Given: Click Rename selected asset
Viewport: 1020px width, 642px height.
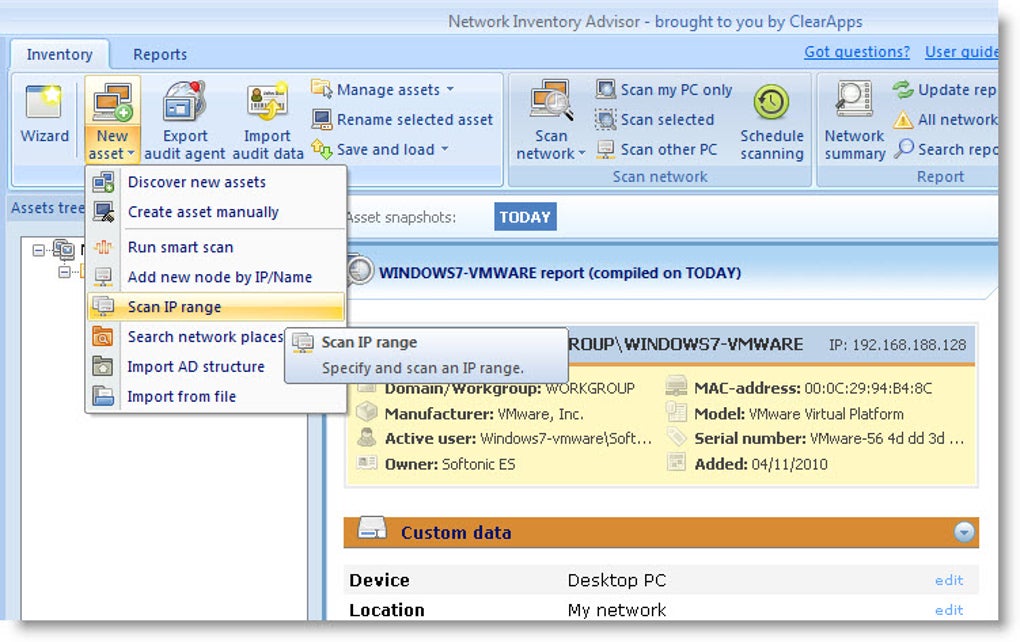Looking at the screenshot, I should pyautogui.click(x=403, y=119).
